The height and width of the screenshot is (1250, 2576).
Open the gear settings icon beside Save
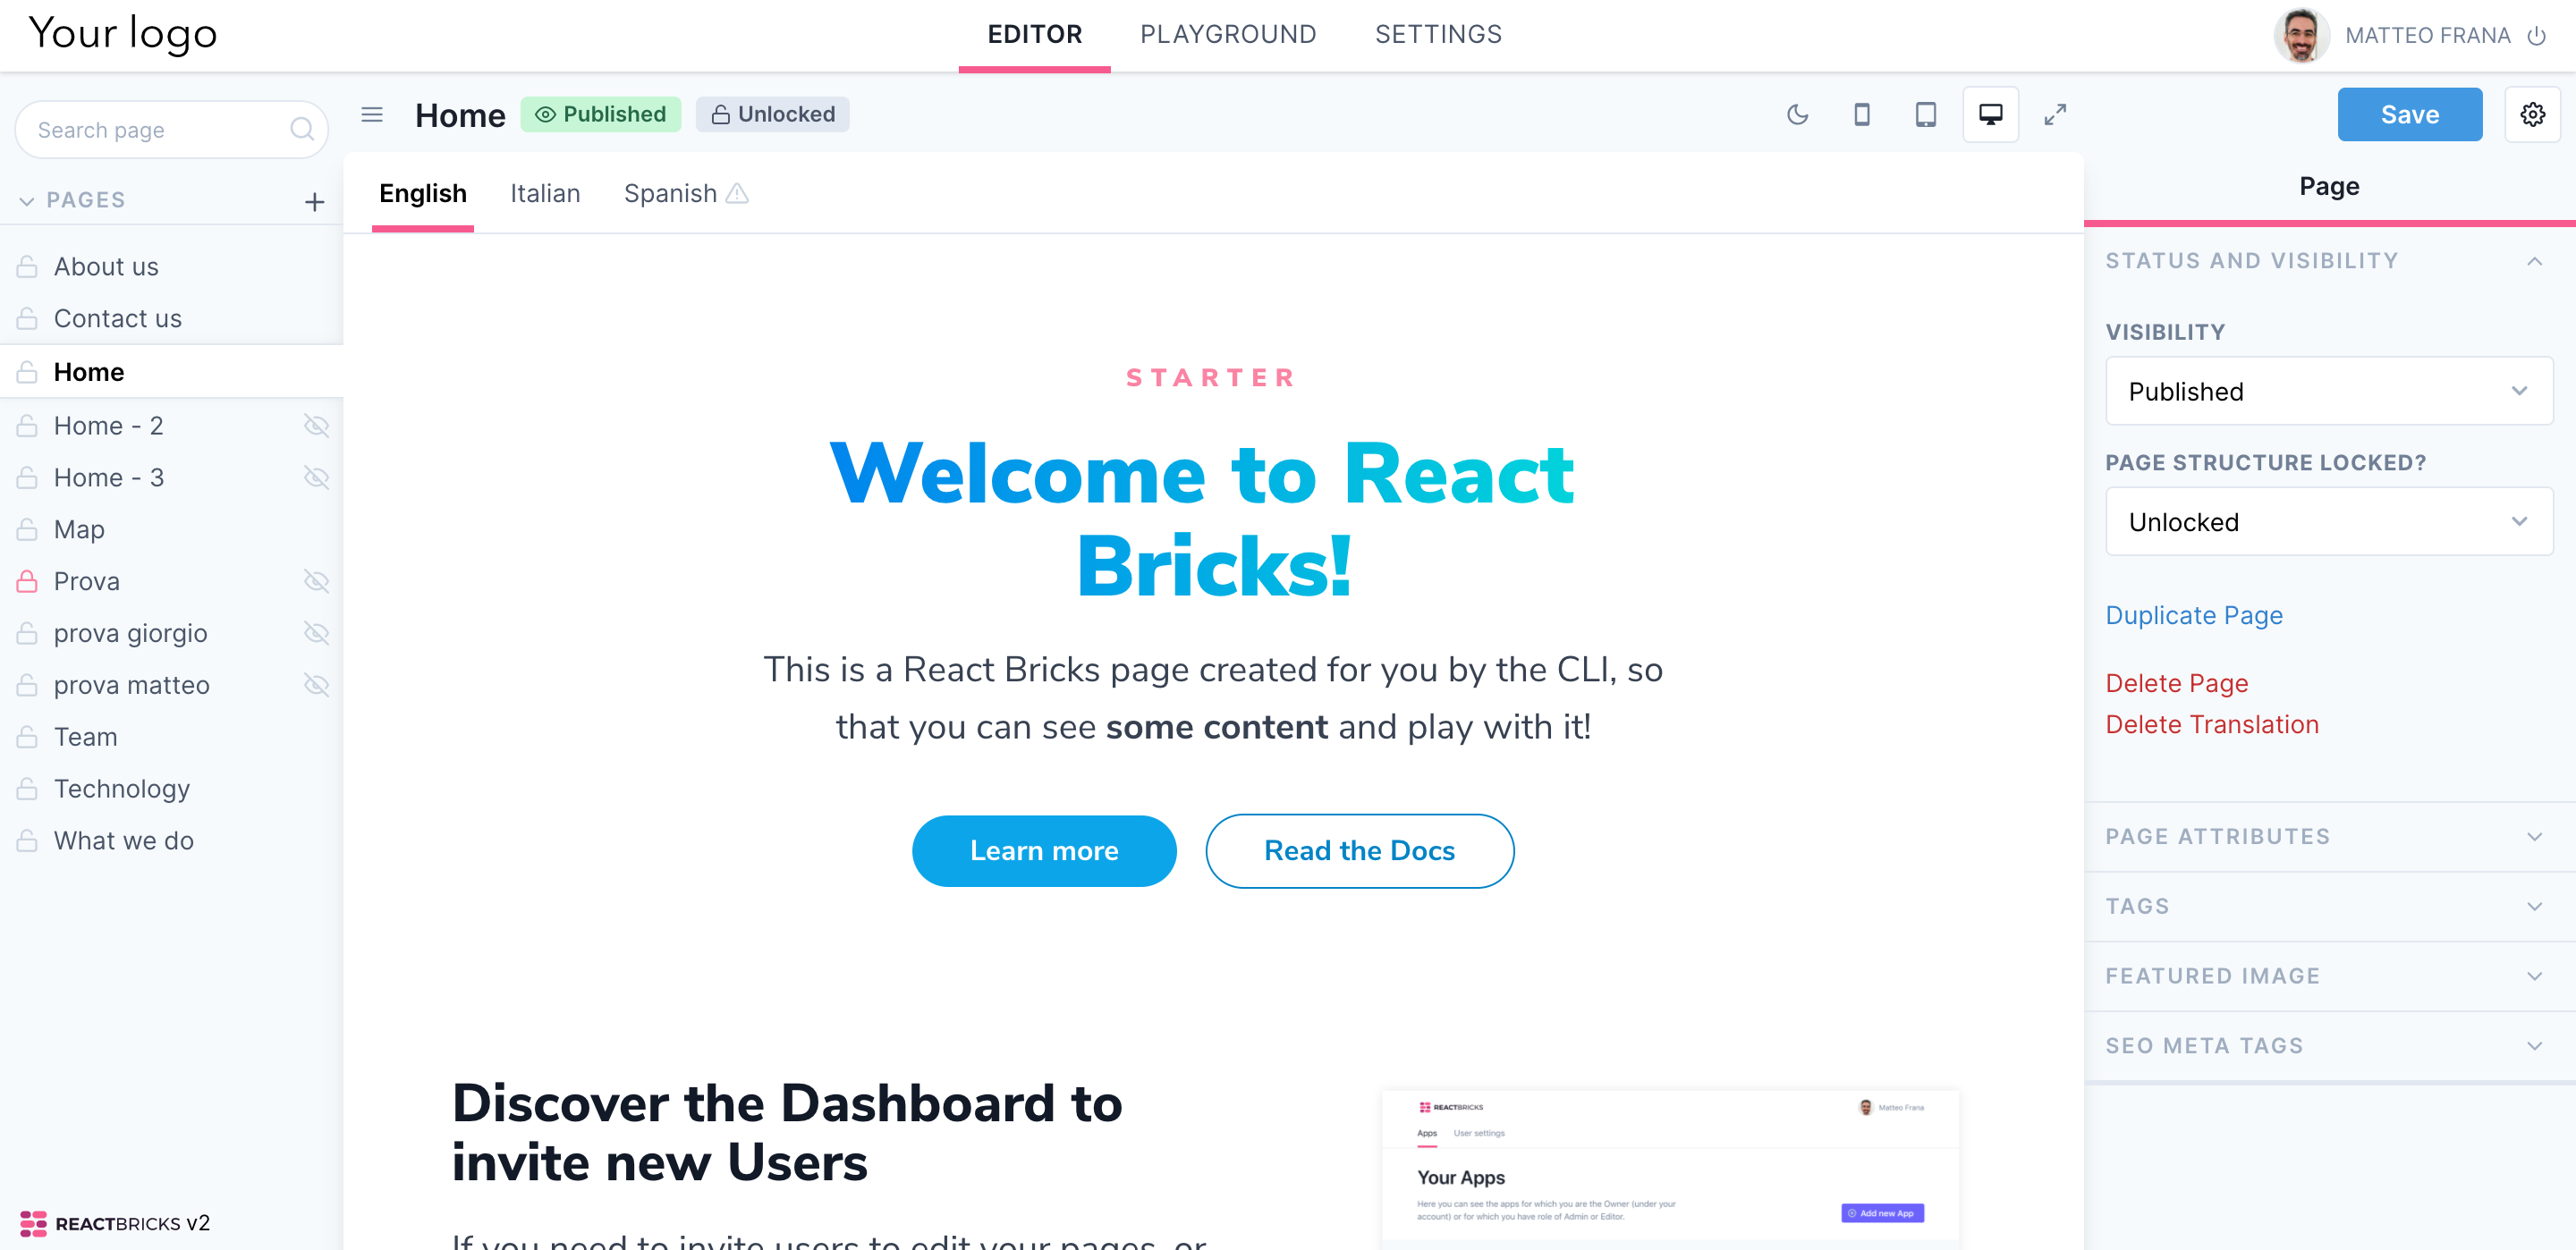(x=2532, y=115)
